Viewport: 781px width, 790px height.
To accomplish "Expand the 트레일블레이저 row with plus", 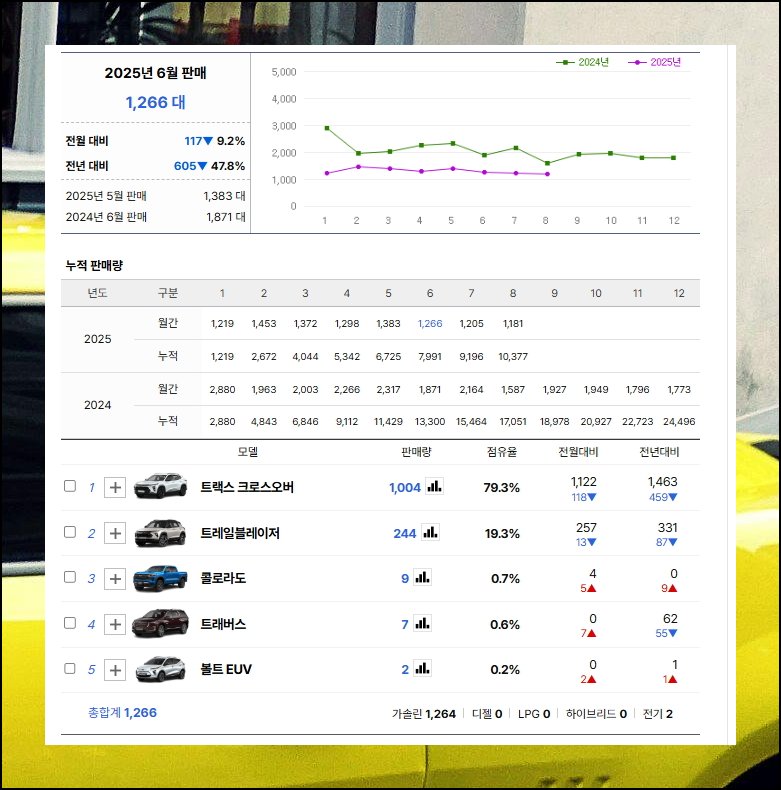I will 115,533.
